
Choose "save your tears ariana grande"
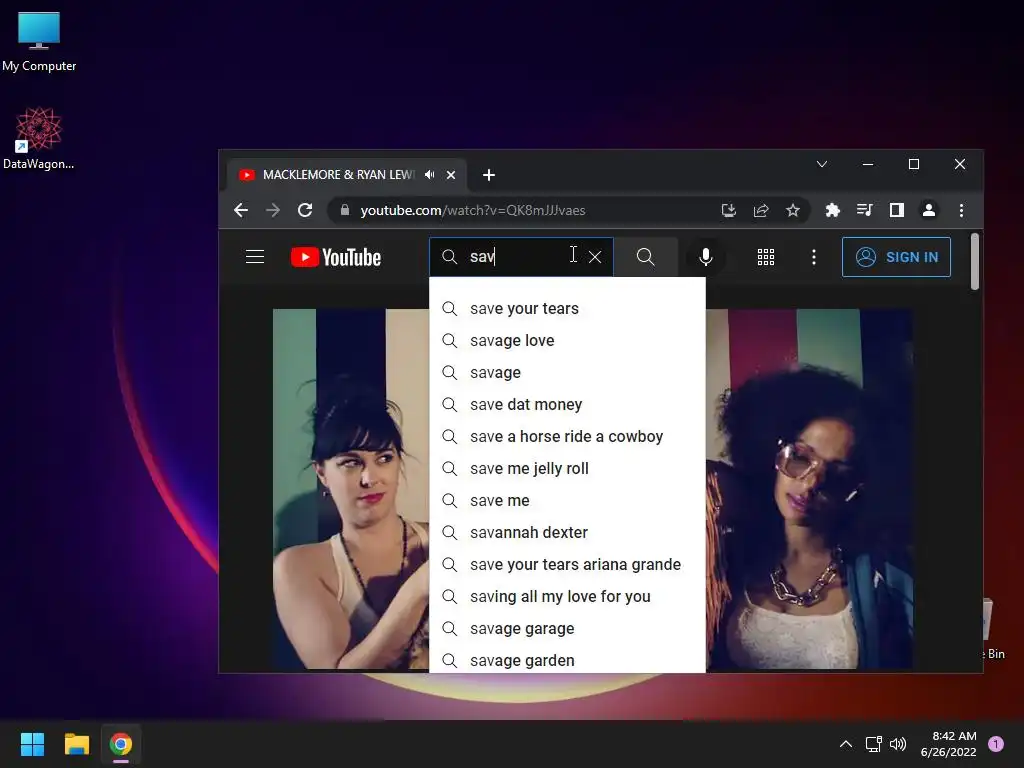[x=567, y=564]
